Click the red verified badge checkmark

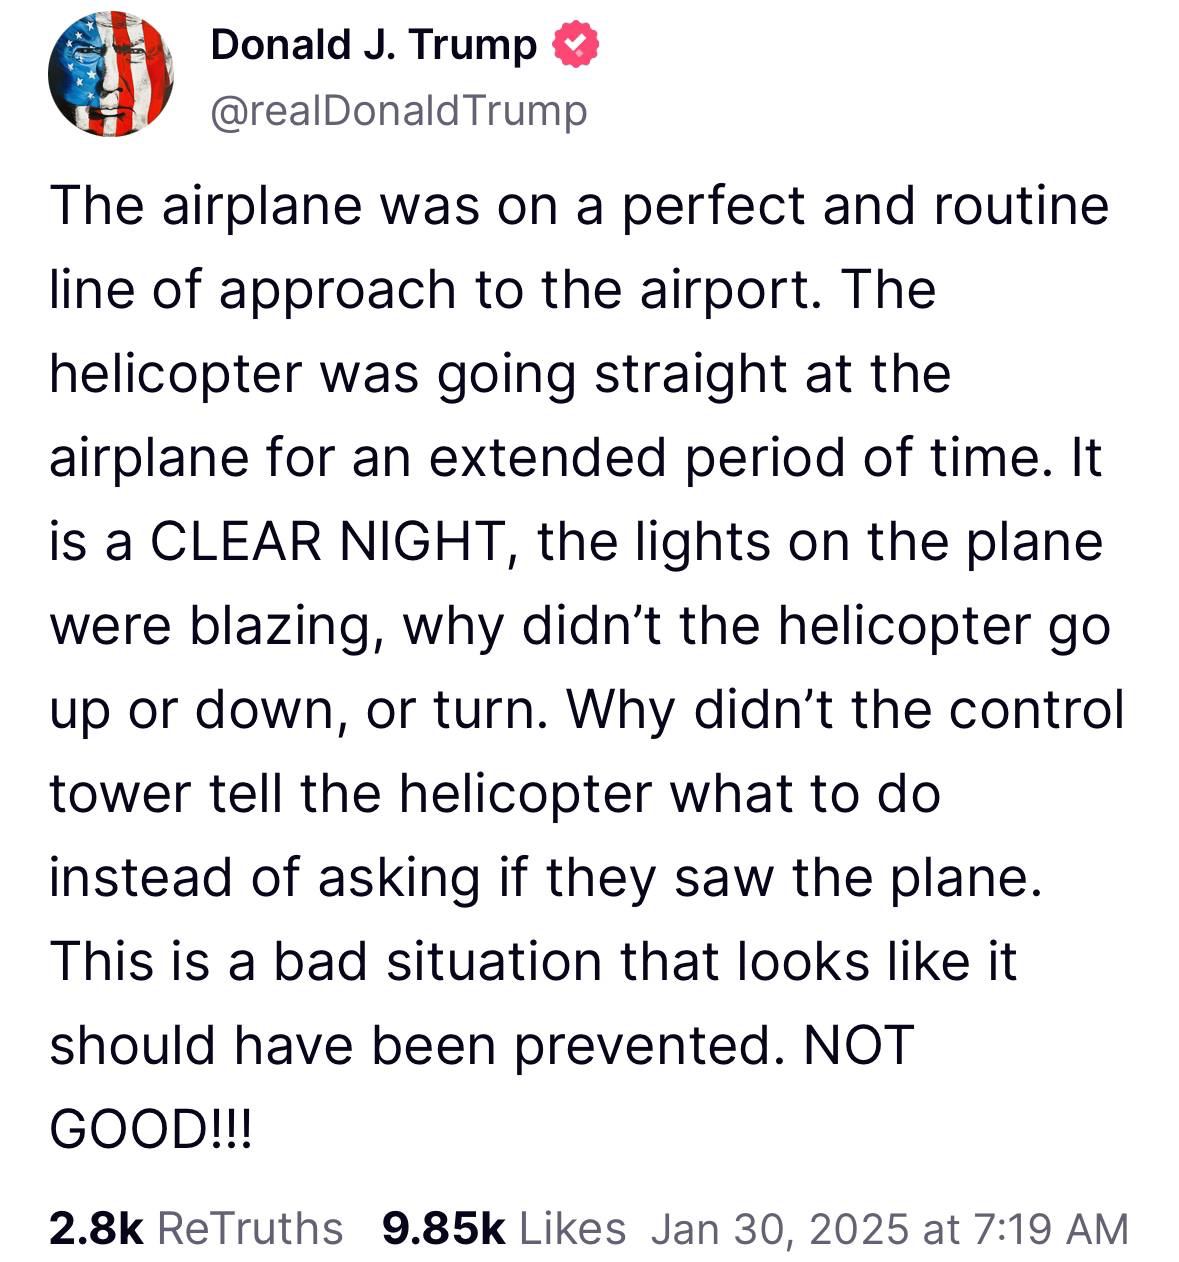coord(576,46)
